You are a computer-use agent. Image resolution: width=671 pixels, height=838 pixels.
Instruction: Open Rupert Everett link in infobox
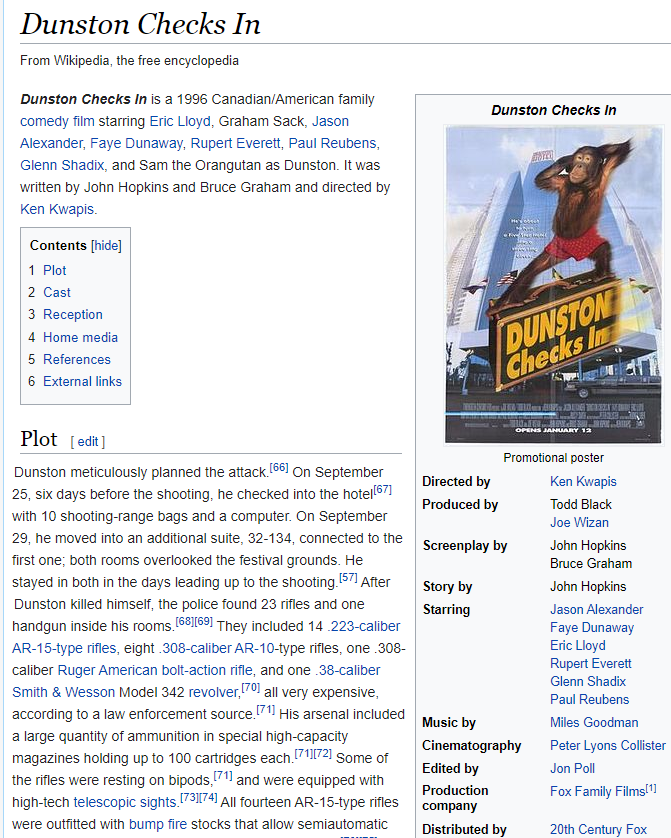tap(591, 664)
